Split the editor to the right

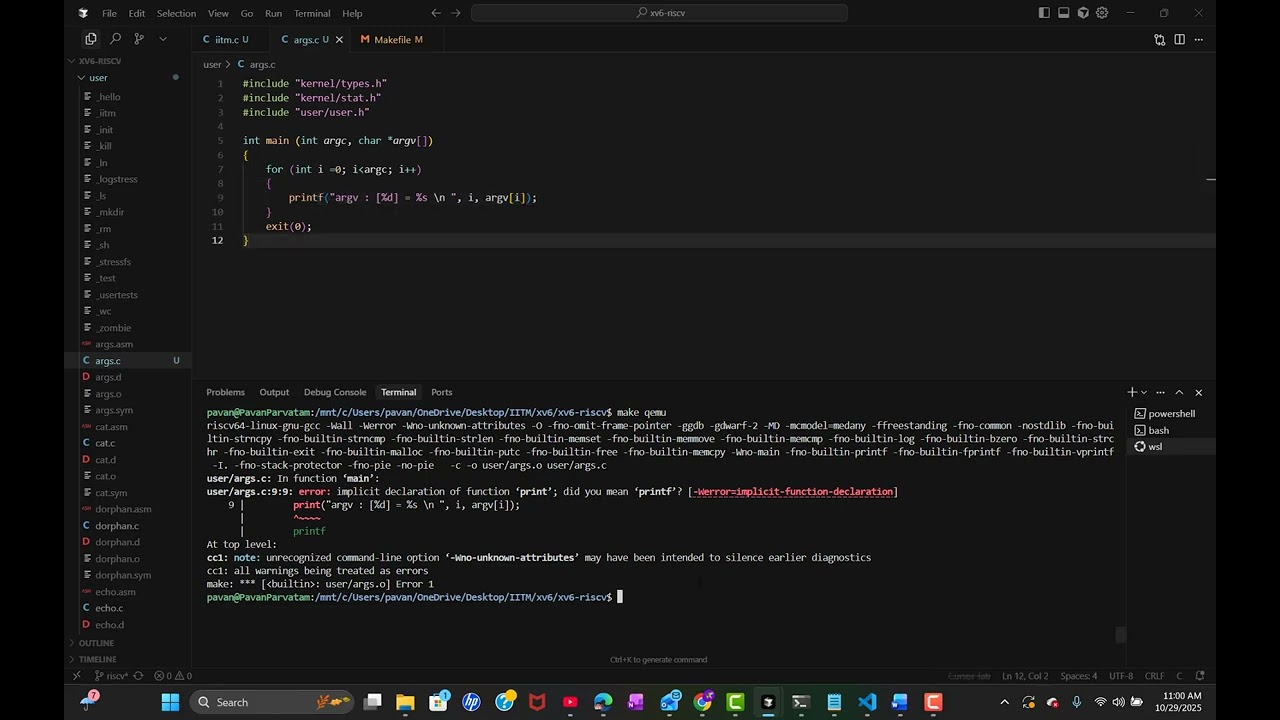pyautogui.click(x=1180, y=40)
